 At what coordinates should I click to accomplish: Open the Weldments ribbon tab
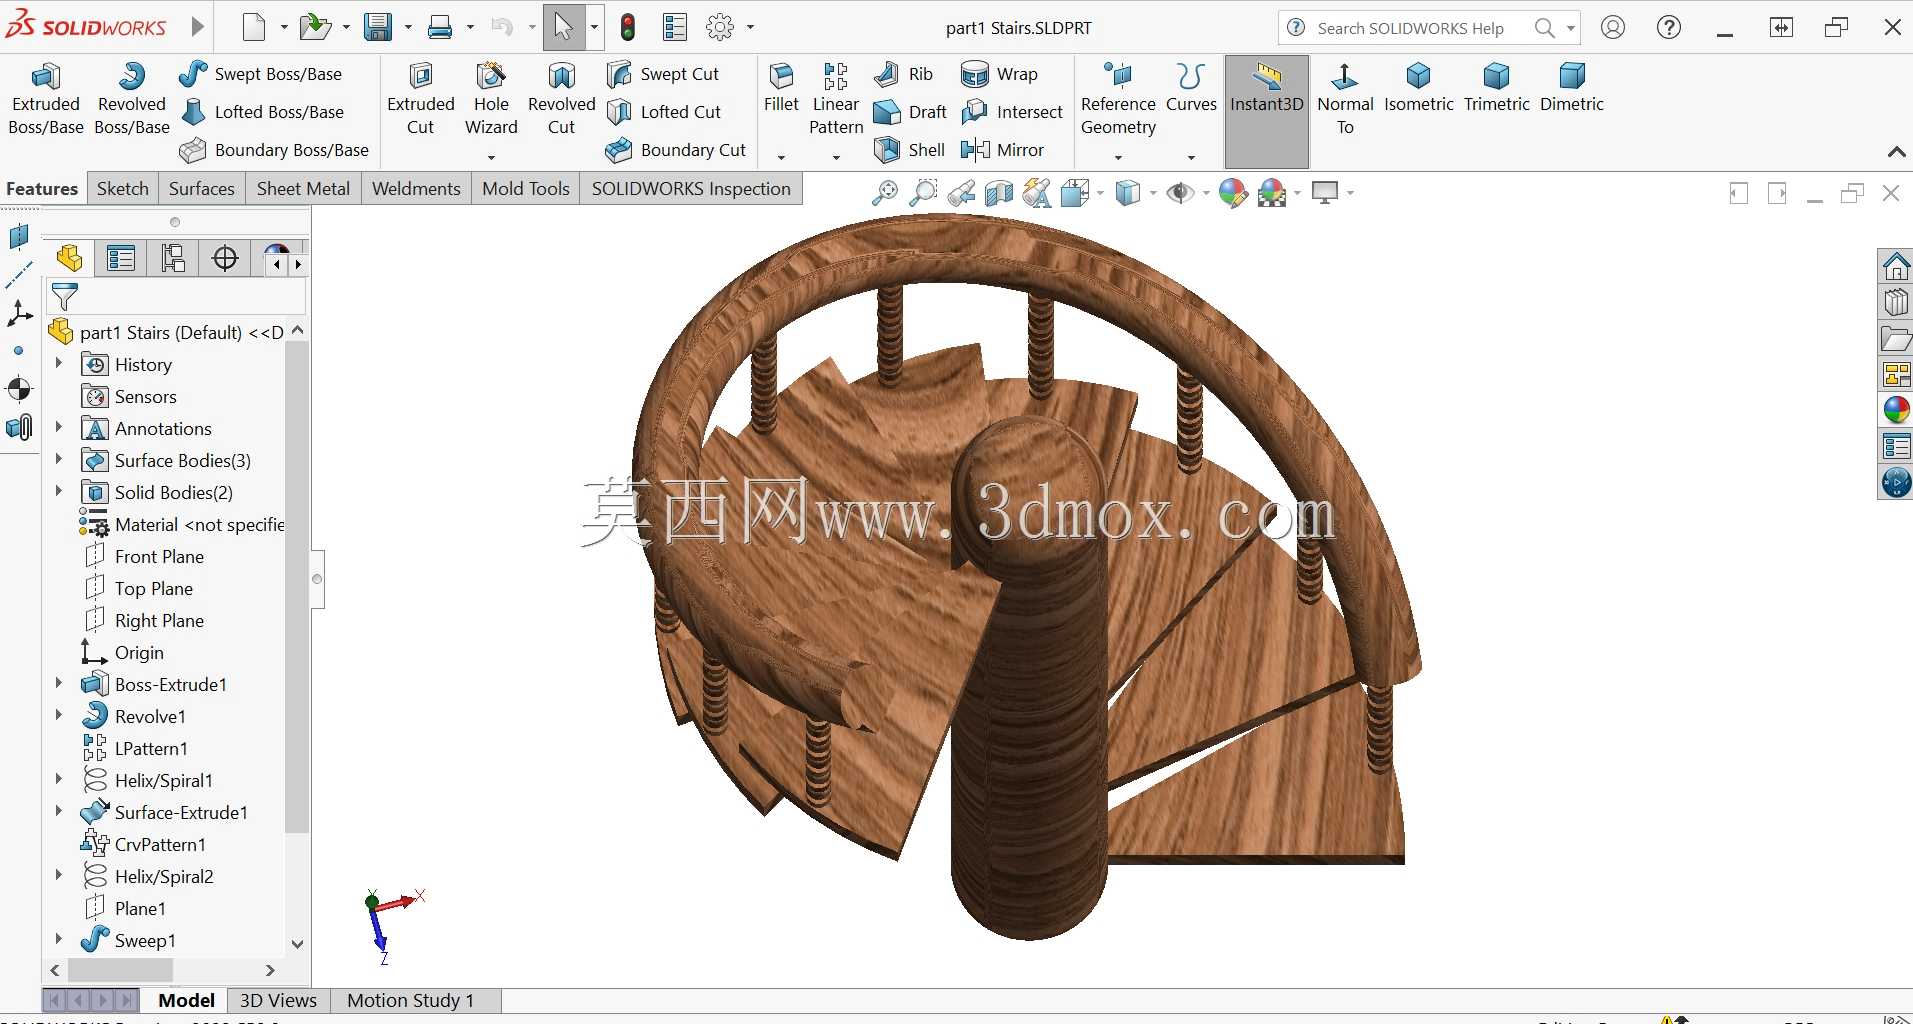click(x=416, y=189)
